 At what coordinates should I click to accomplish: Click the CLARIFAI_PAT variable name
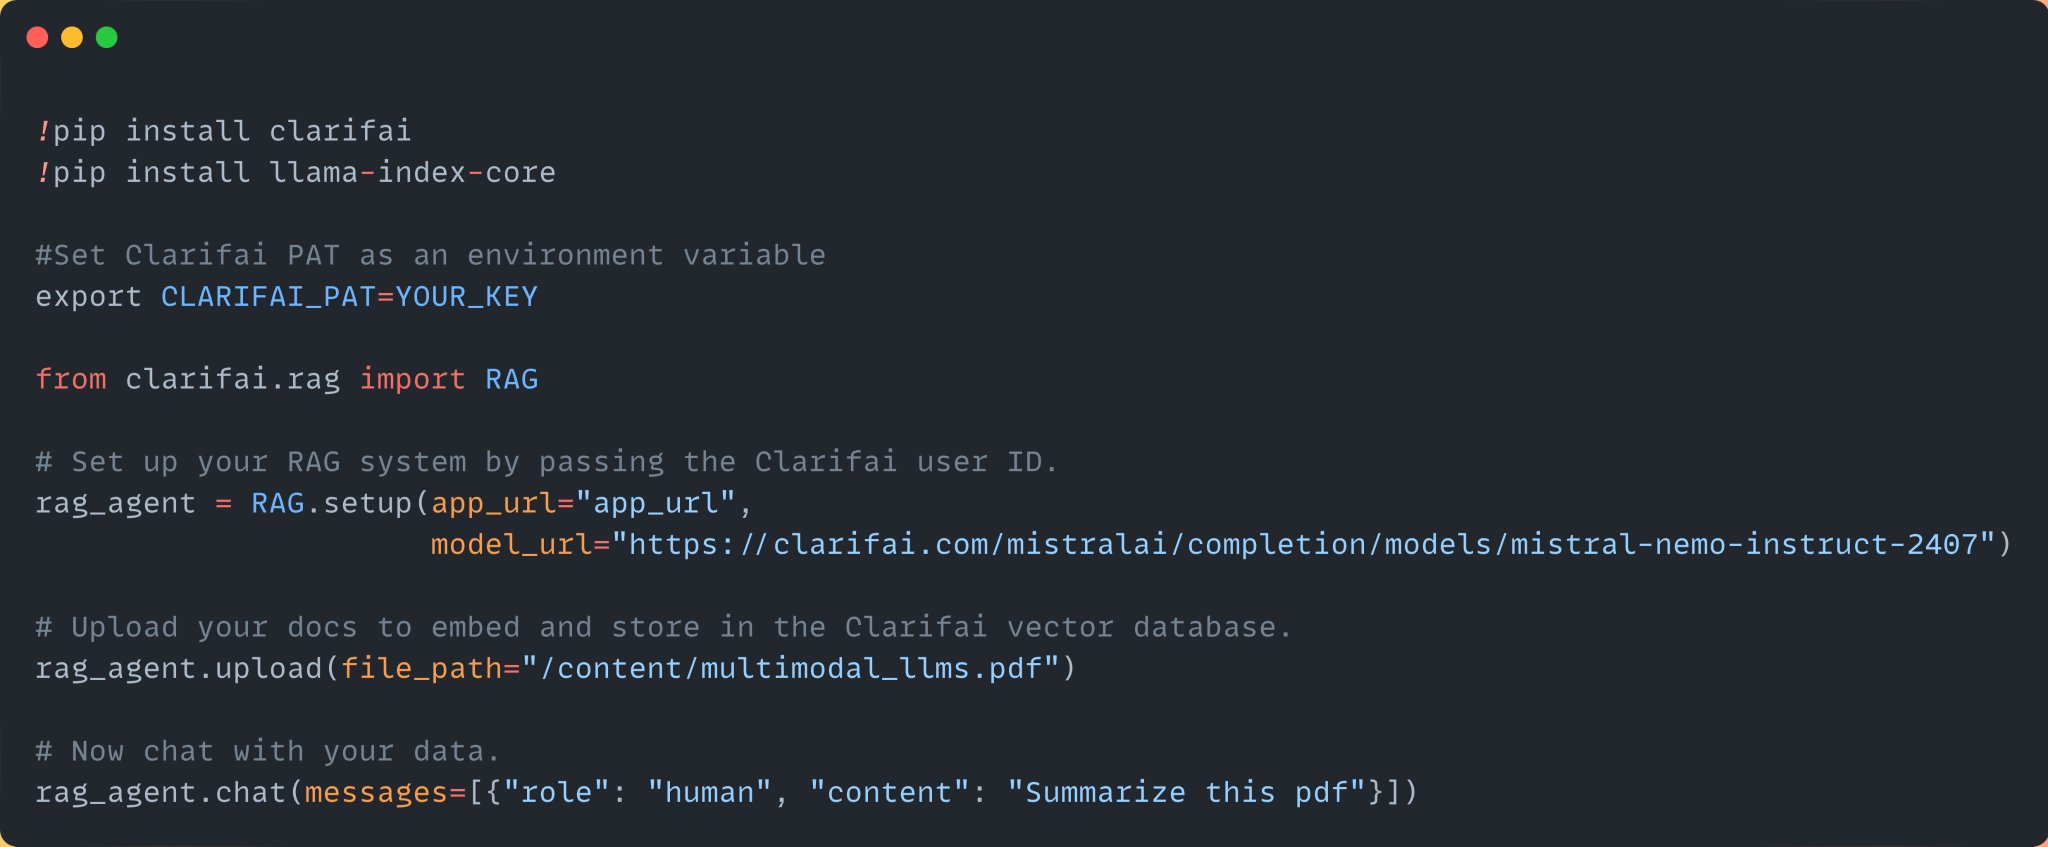(268, 297)
